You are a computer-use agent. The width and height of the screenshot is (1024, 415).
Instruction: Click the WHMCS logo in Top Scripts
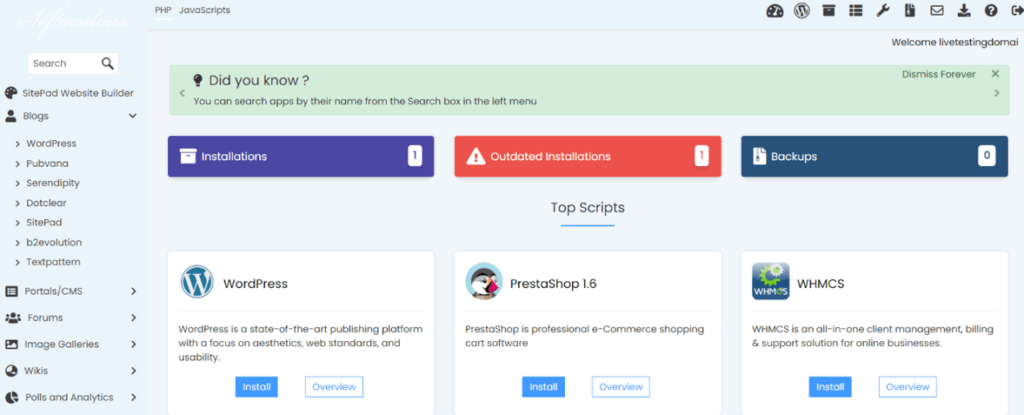click(771, 281)
